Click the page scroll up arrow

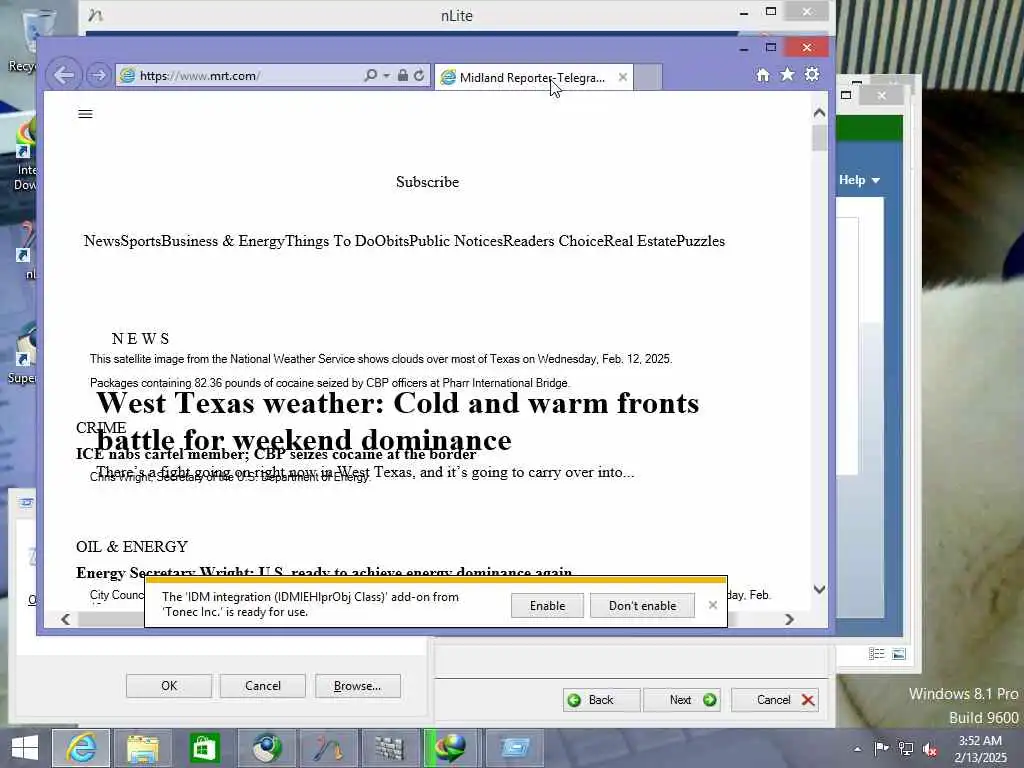coord(820,113)
